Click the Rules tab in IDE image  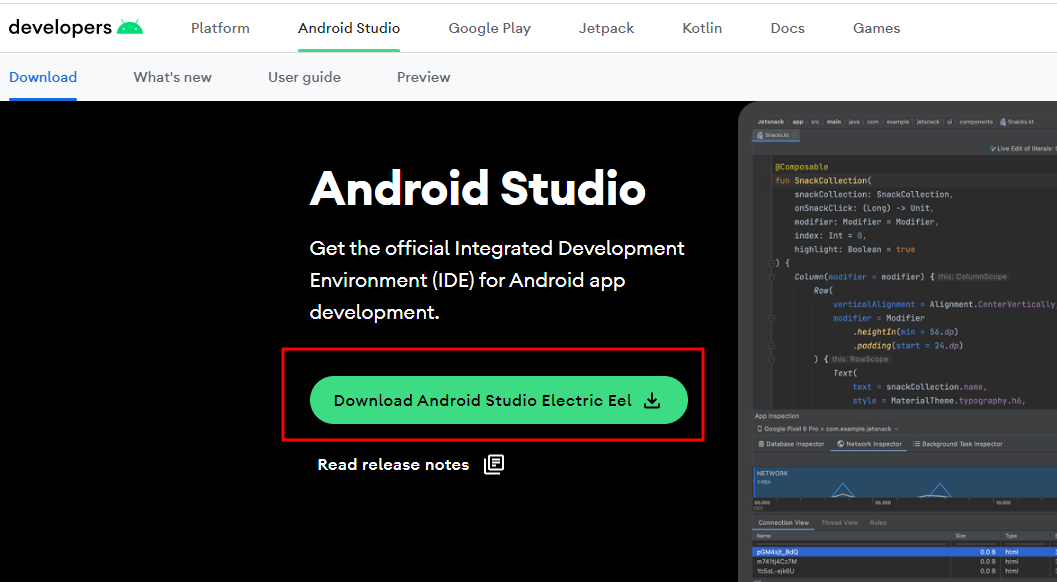click(878, 523)
